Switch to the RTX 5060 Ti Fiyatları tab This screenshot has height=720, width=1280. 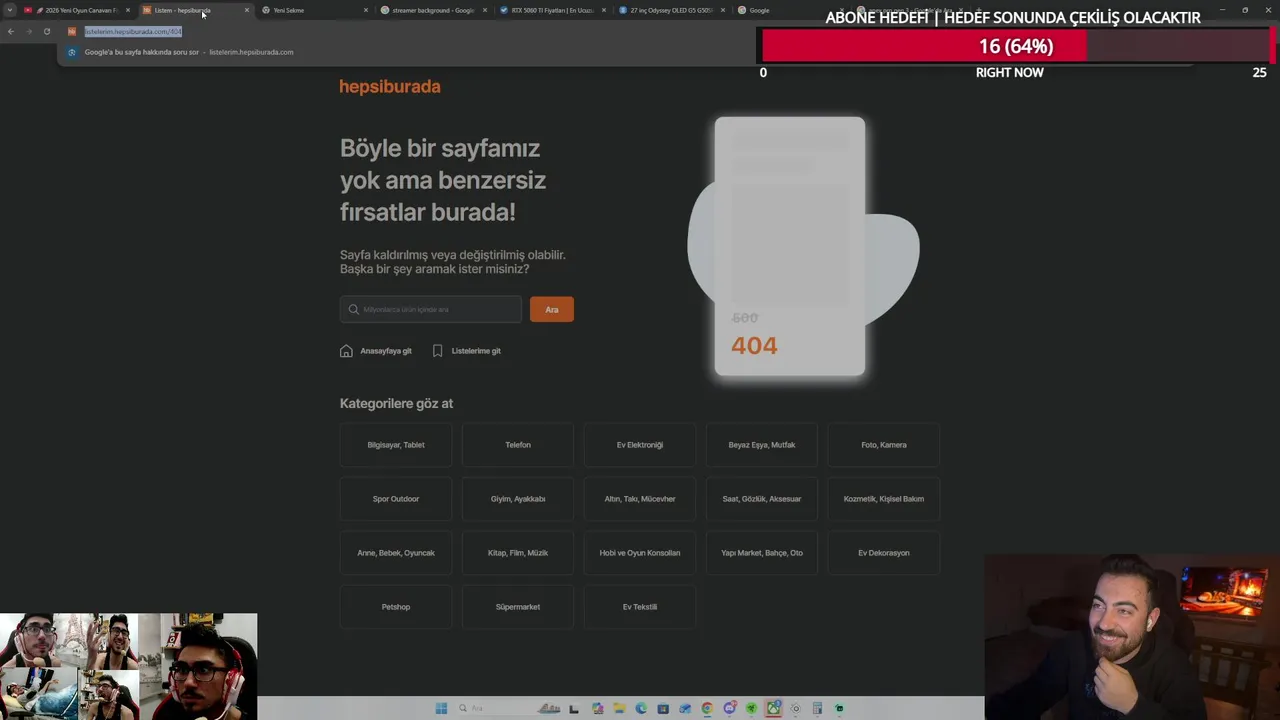(550, 10)
